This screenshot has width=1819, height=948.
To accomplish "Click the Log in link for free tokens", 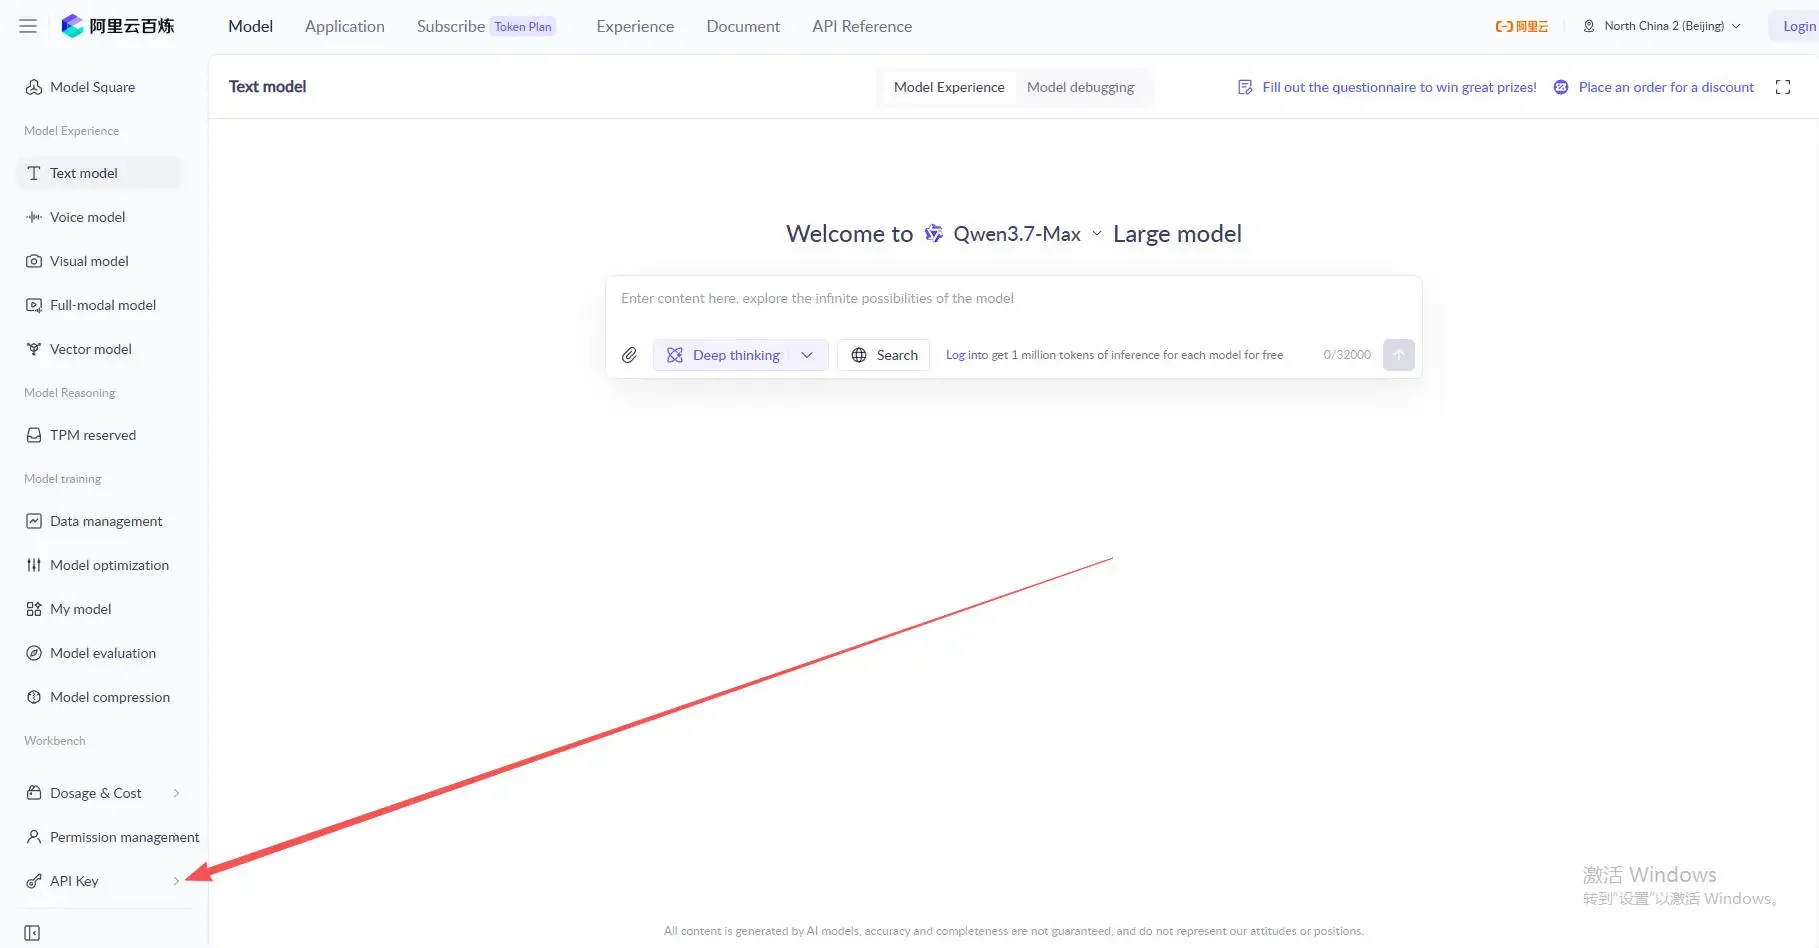I will click(956, 355).
